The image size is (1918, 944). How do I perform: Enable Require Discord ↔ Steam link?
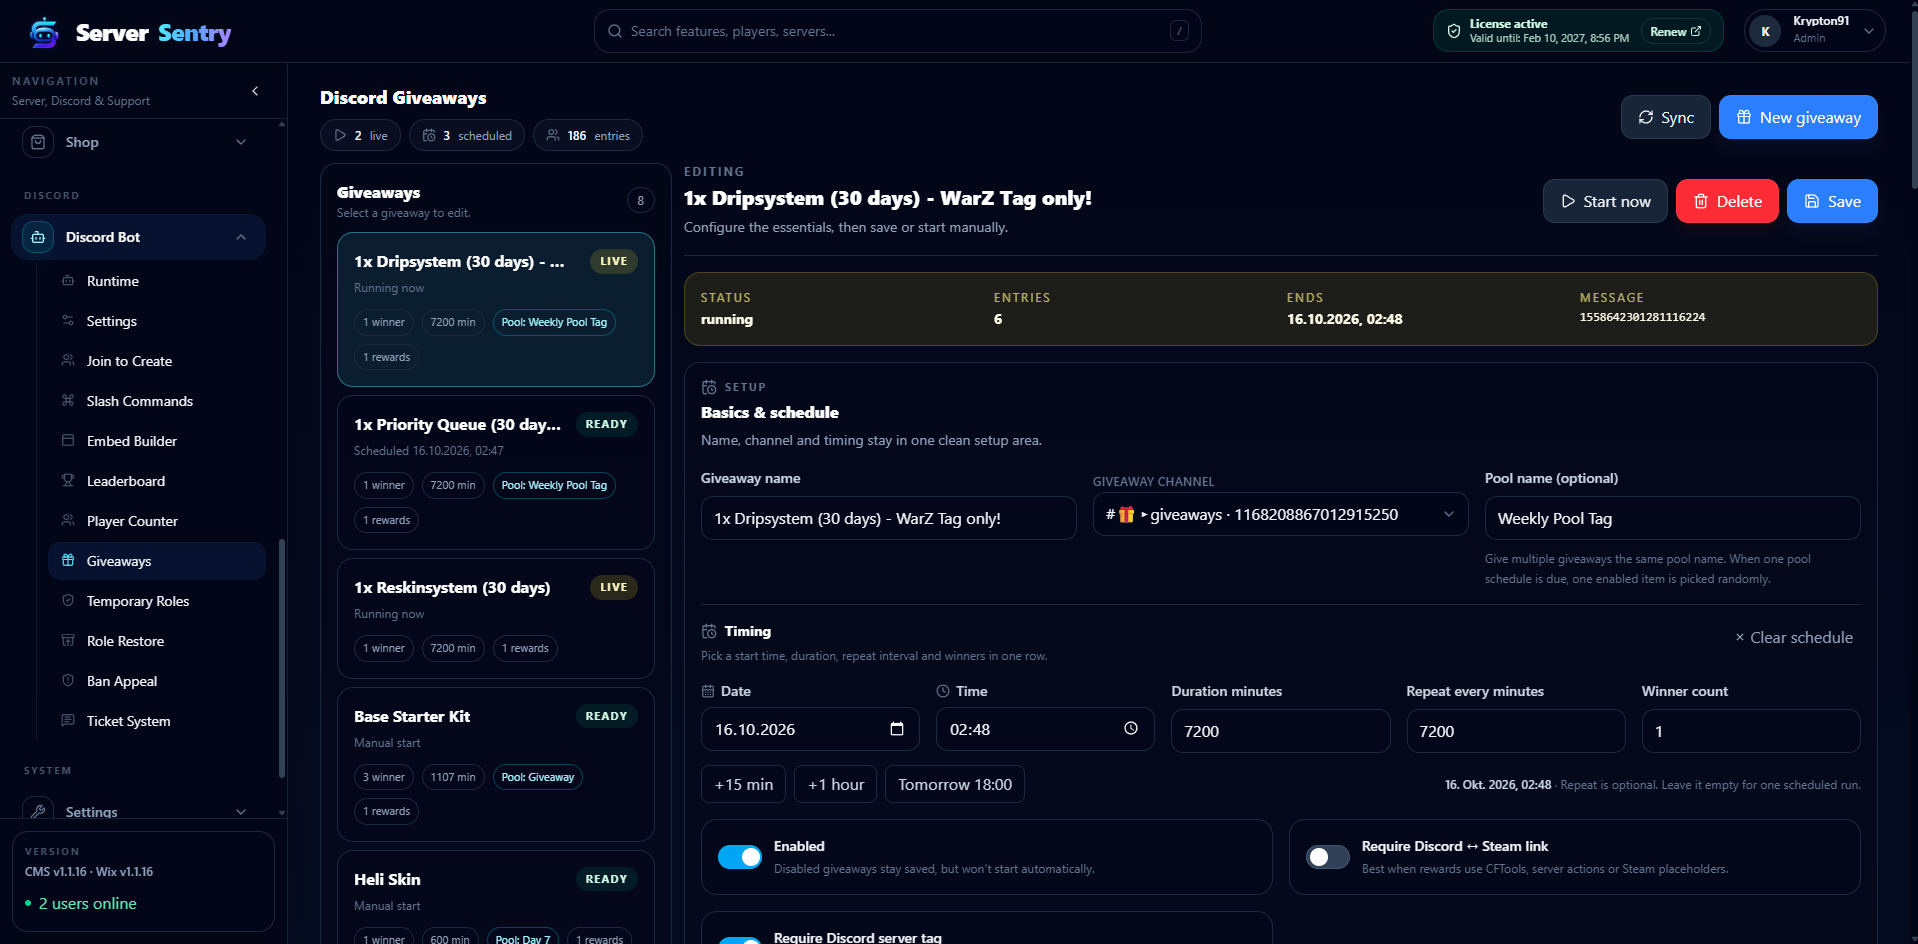(1328, 857)
